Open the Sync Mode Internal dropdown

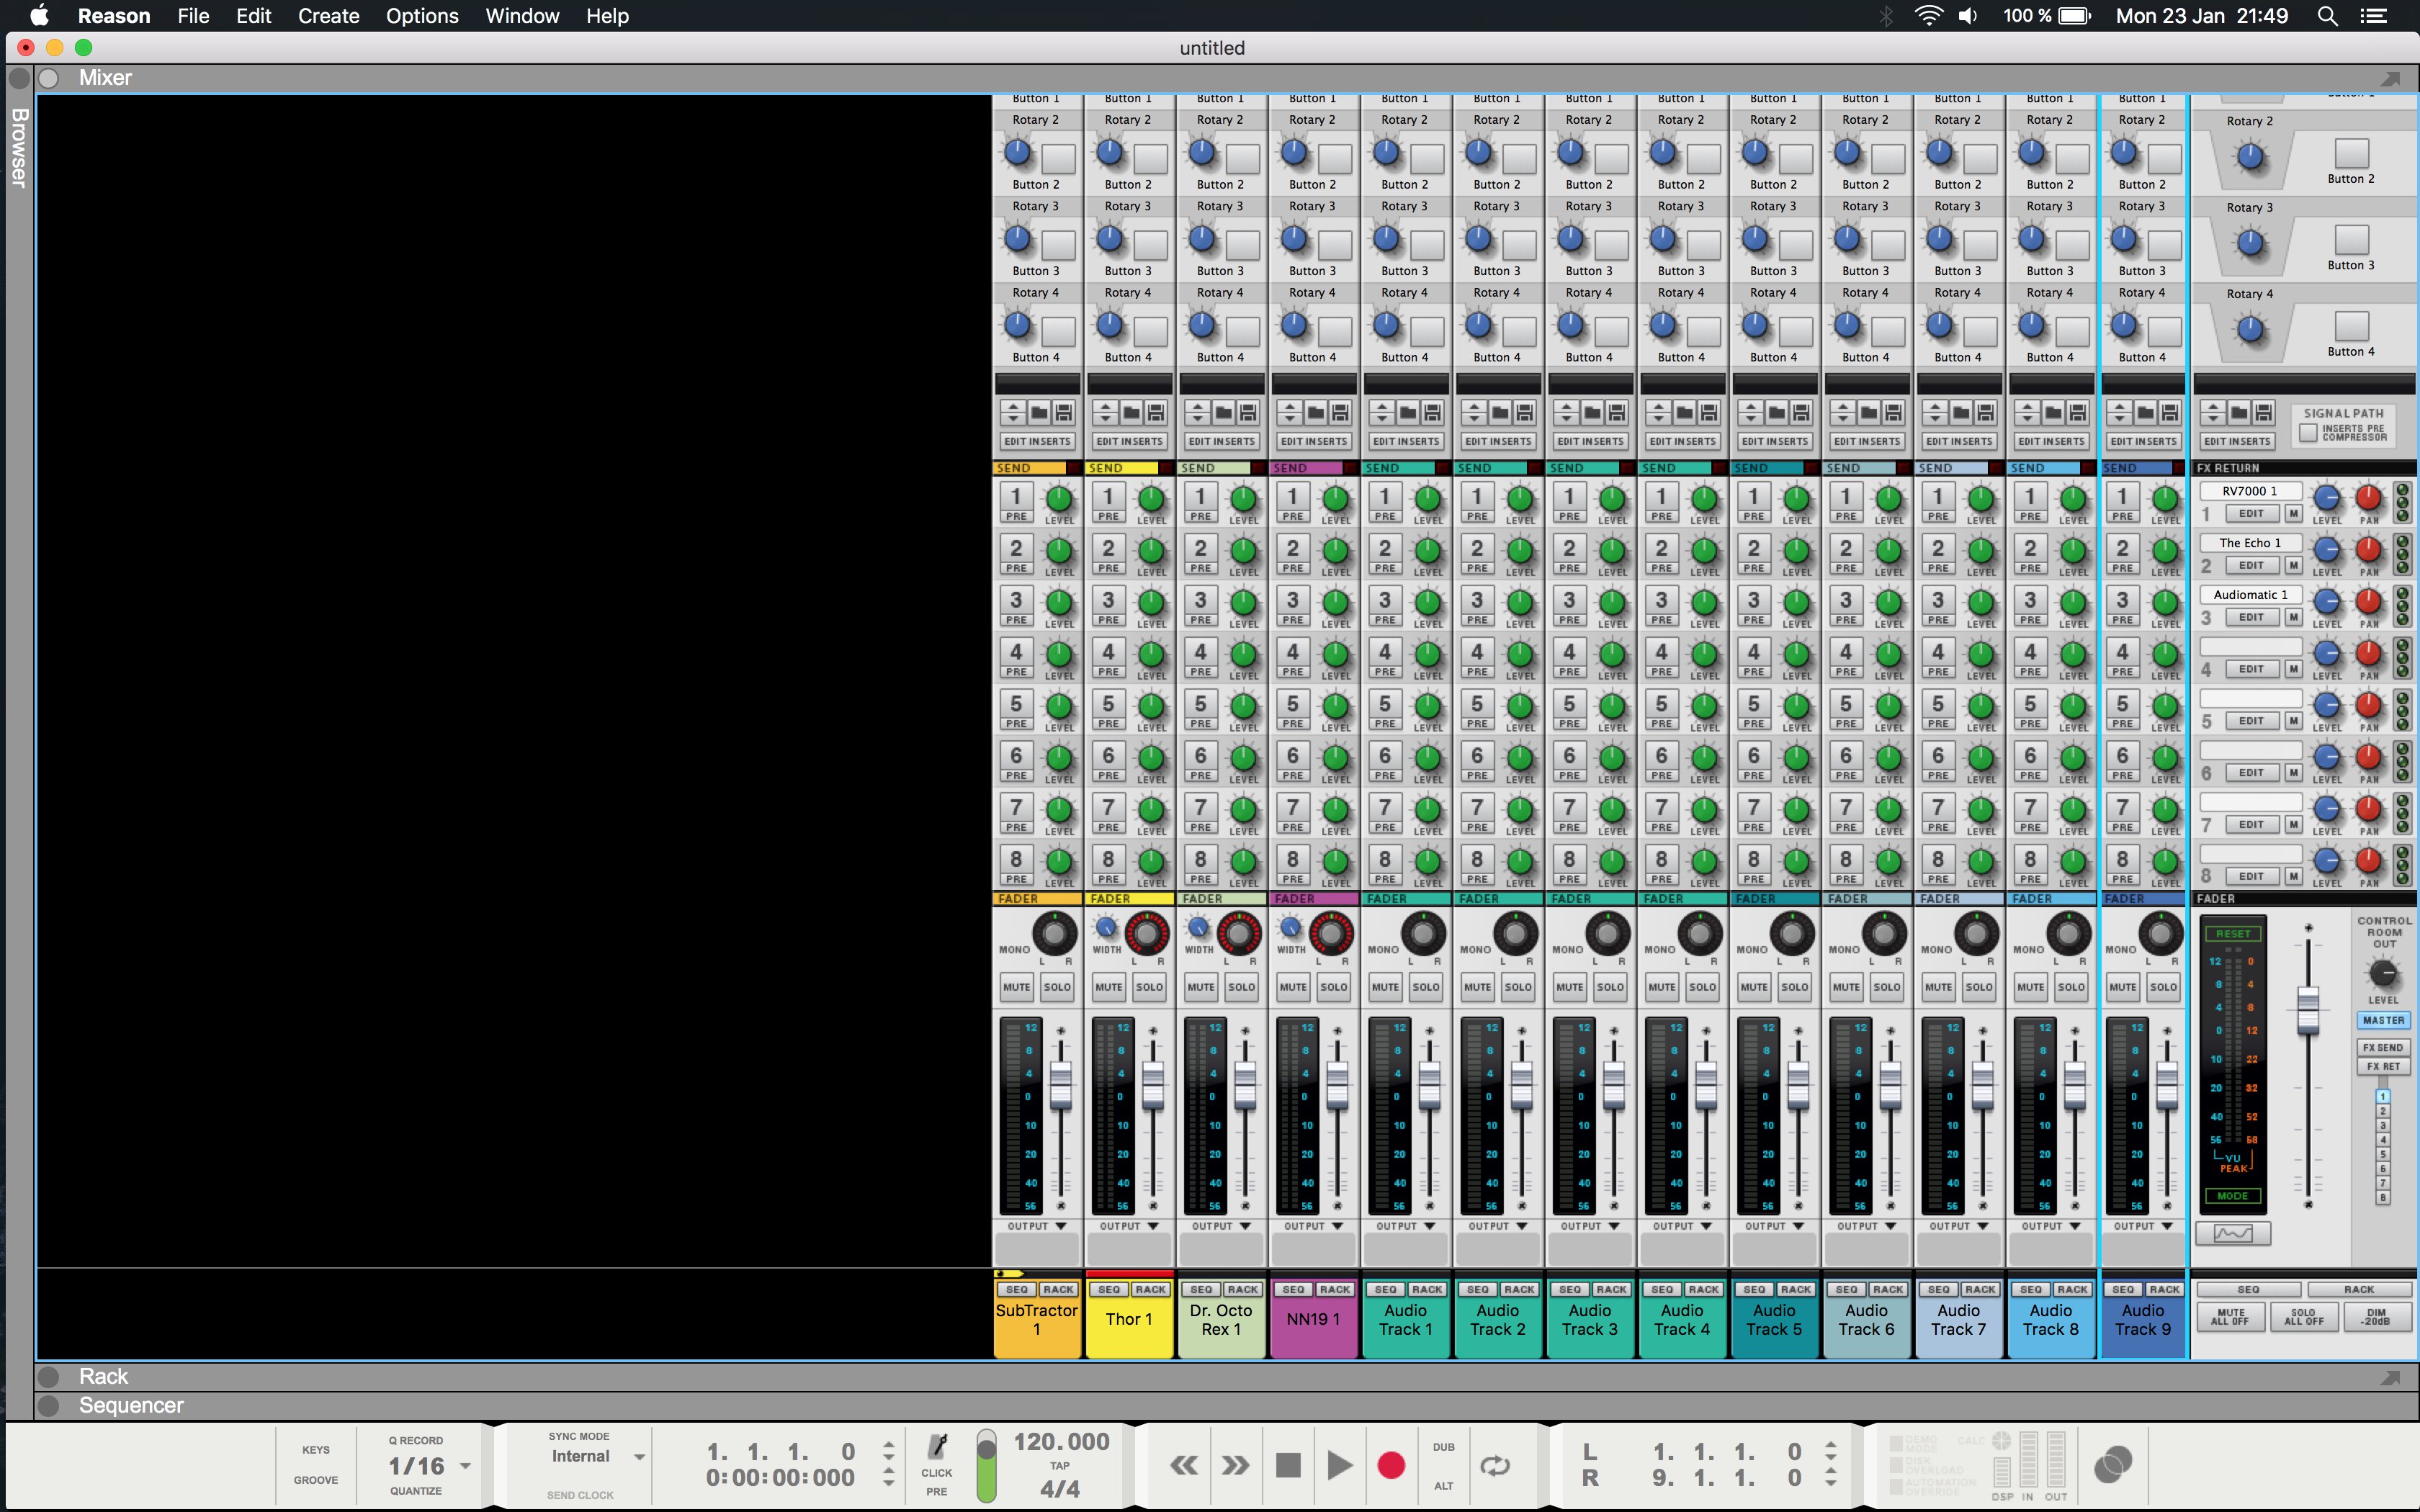(639, 1457)
